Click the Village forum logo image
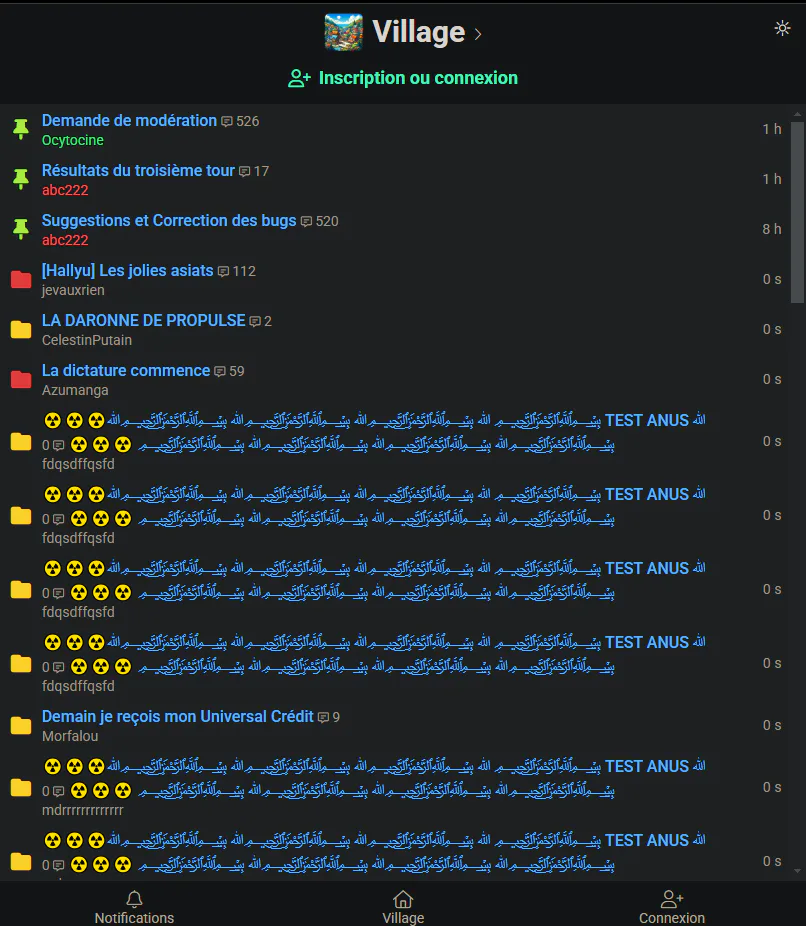Viewport: 806px width, 926px height. (x=344, y=32)
